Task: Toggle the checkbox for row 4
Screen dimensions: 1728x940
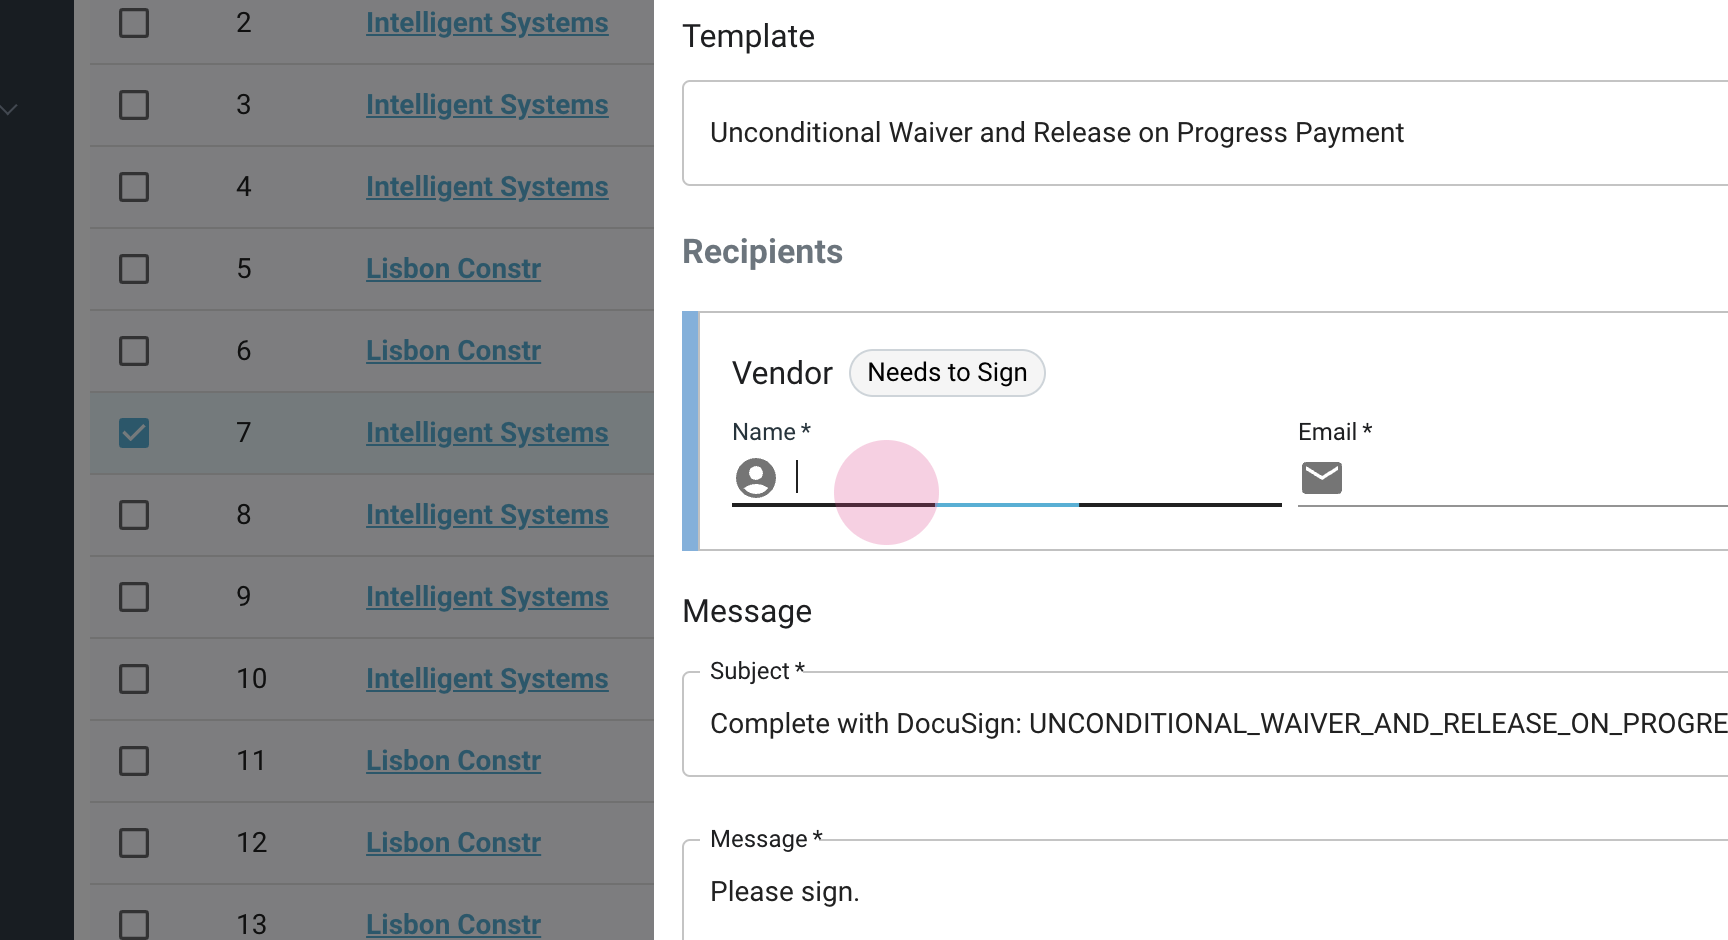Action: click(134, 187)
